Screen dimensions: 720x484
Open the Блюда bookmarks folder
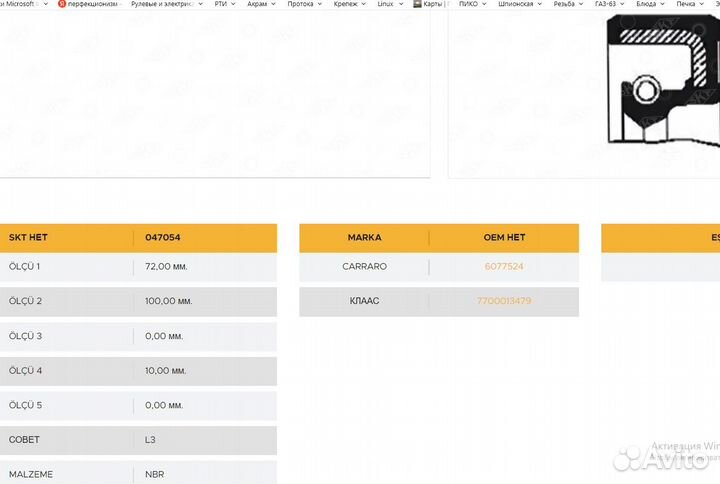(646, 4)
